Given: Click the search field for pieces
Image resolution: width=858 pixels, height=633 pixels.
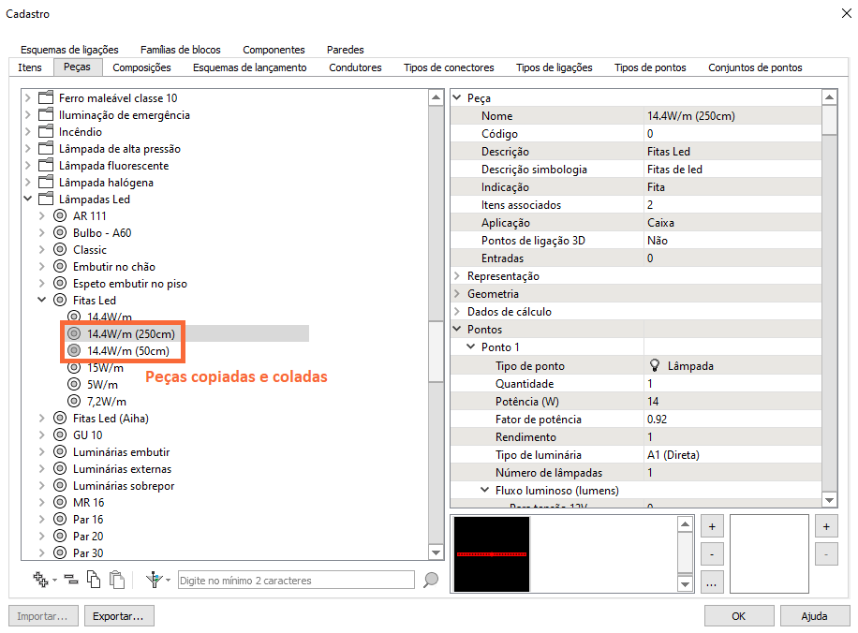Looking at the screenshot, I should (x=295, y=580).
